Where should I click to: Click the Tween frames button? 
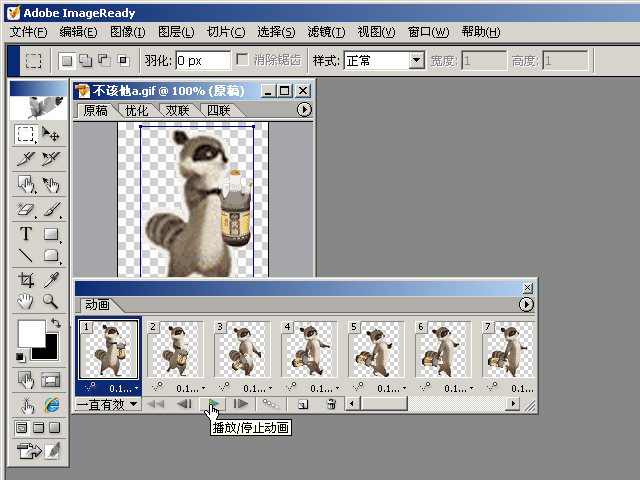point(271,404)
